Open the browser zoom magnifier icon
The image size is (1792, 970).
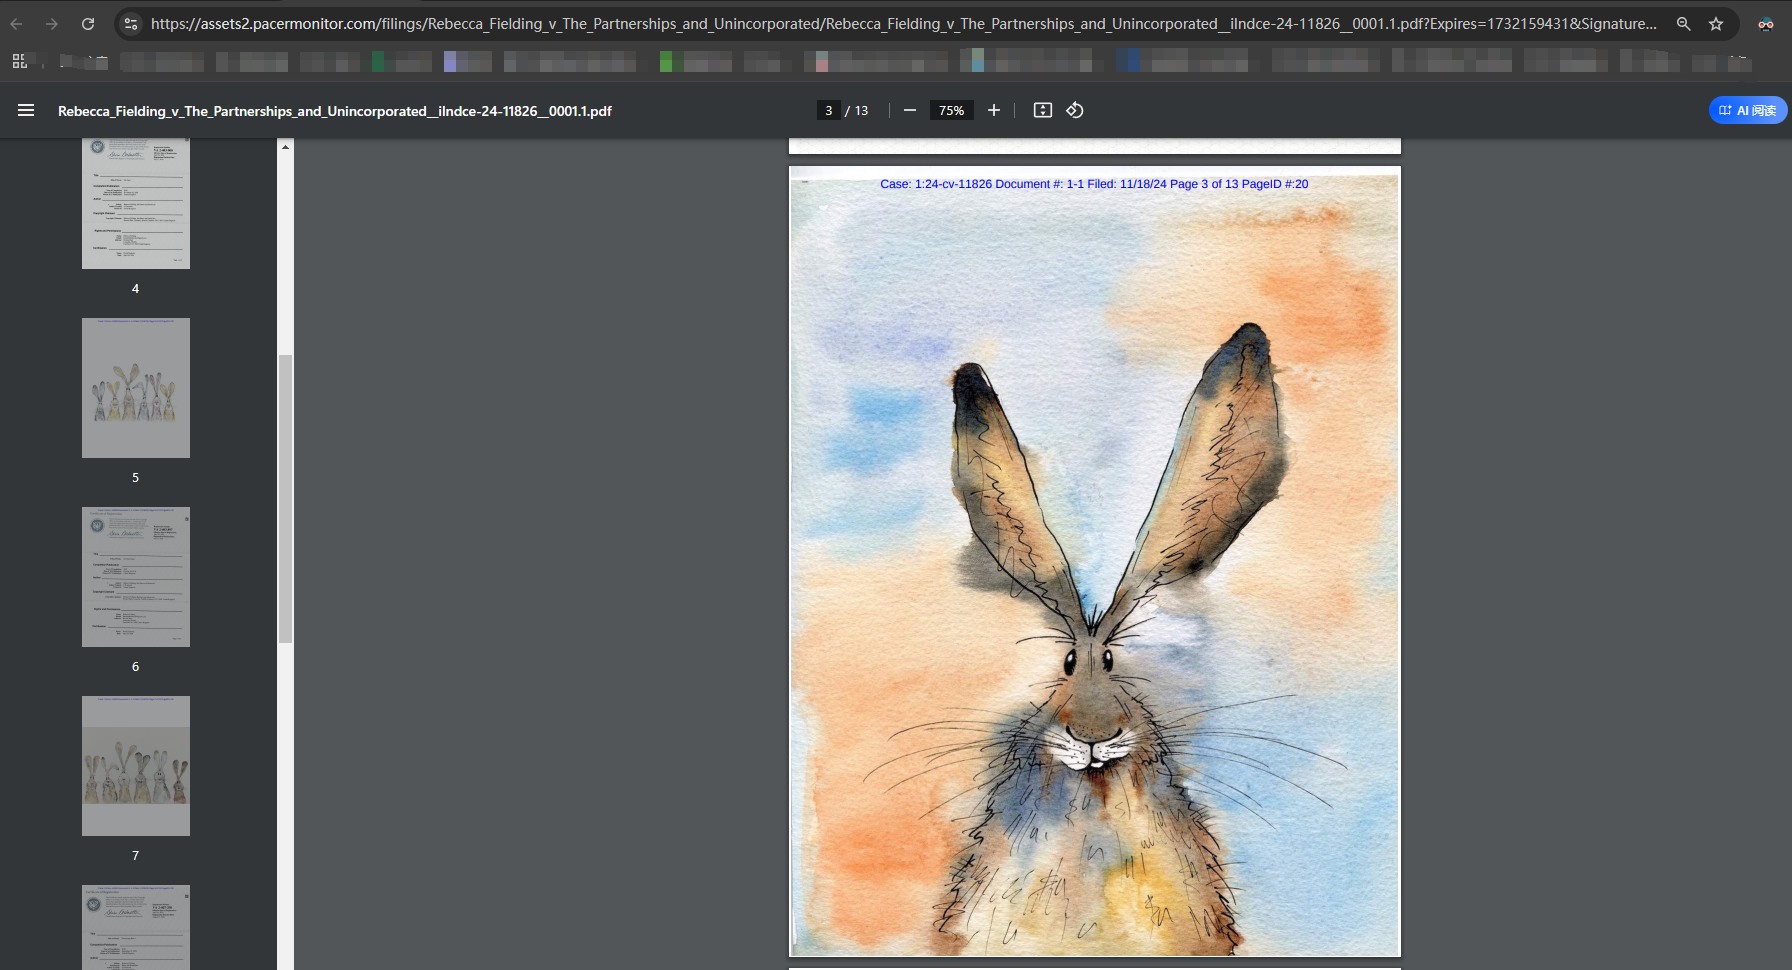point(1684,24)
